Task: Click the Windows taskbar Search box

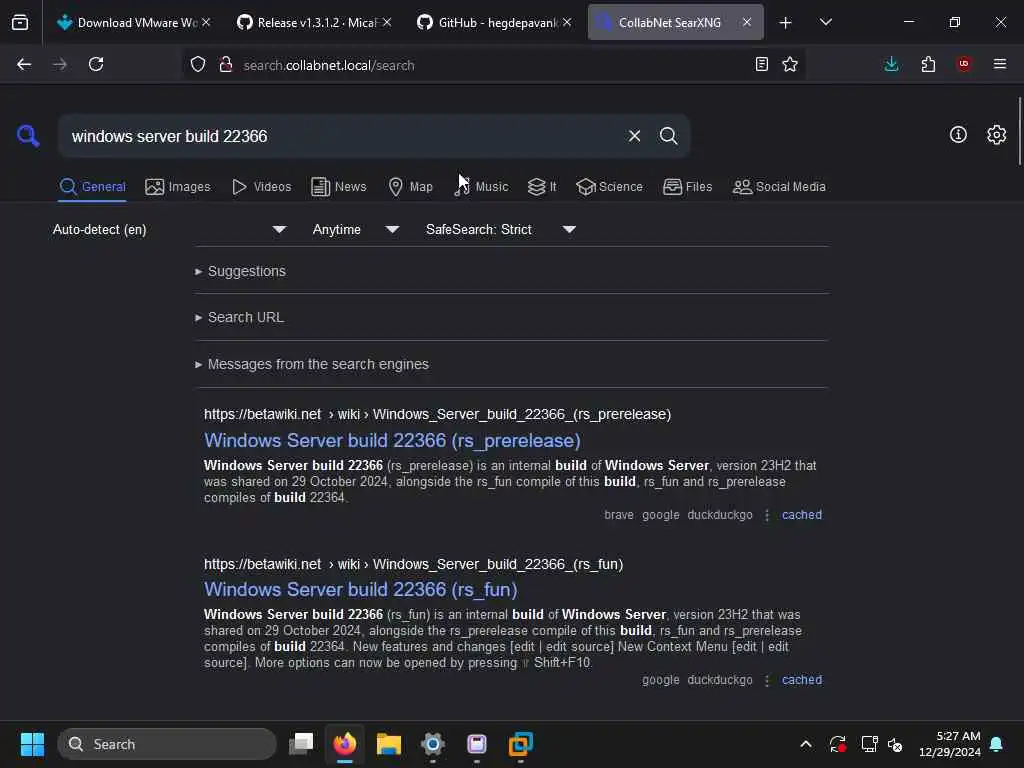Action: (167, 744)
